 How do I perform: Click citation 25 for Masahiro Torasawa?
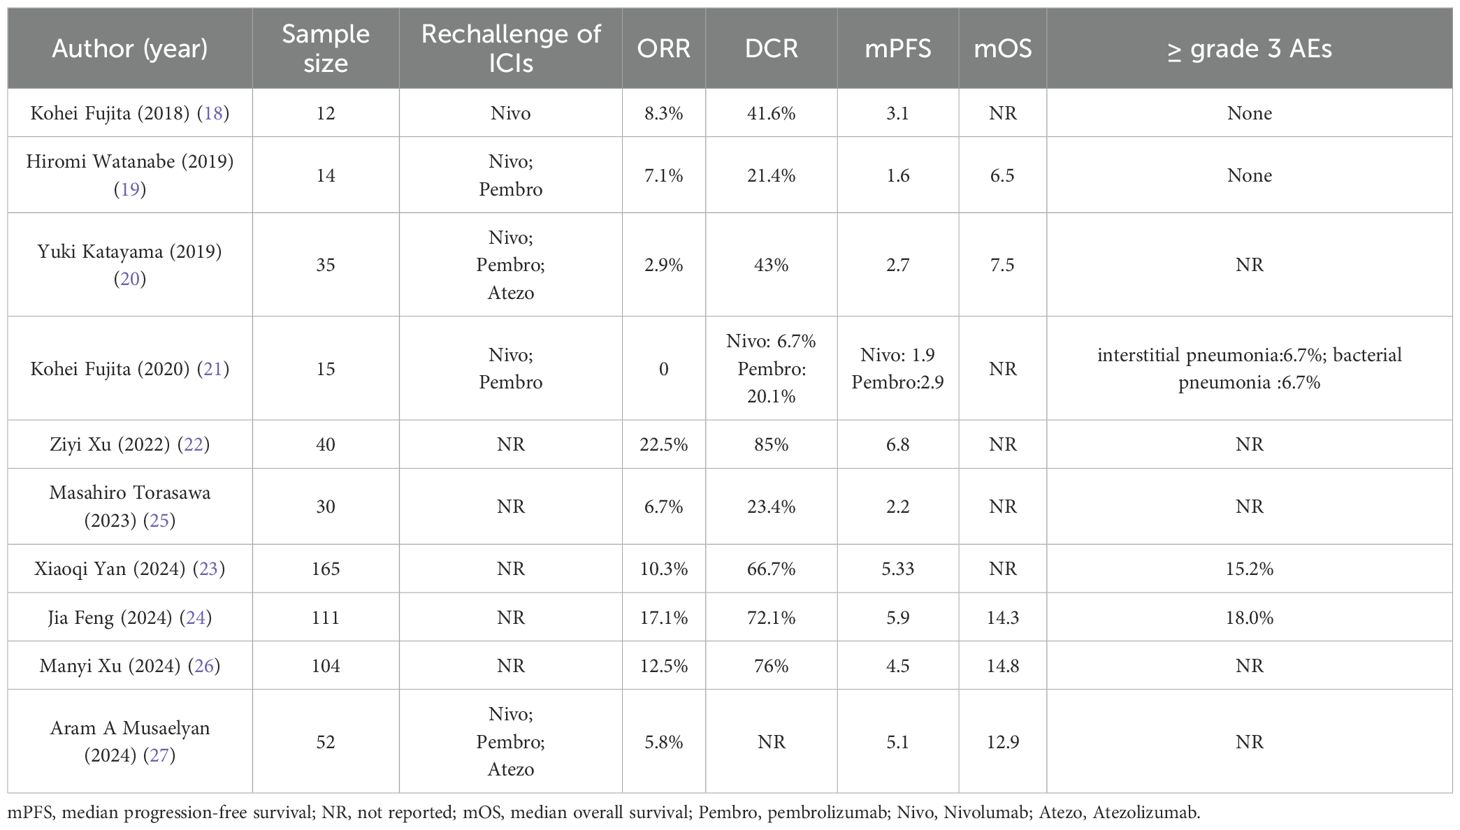[x=159, y=520]
